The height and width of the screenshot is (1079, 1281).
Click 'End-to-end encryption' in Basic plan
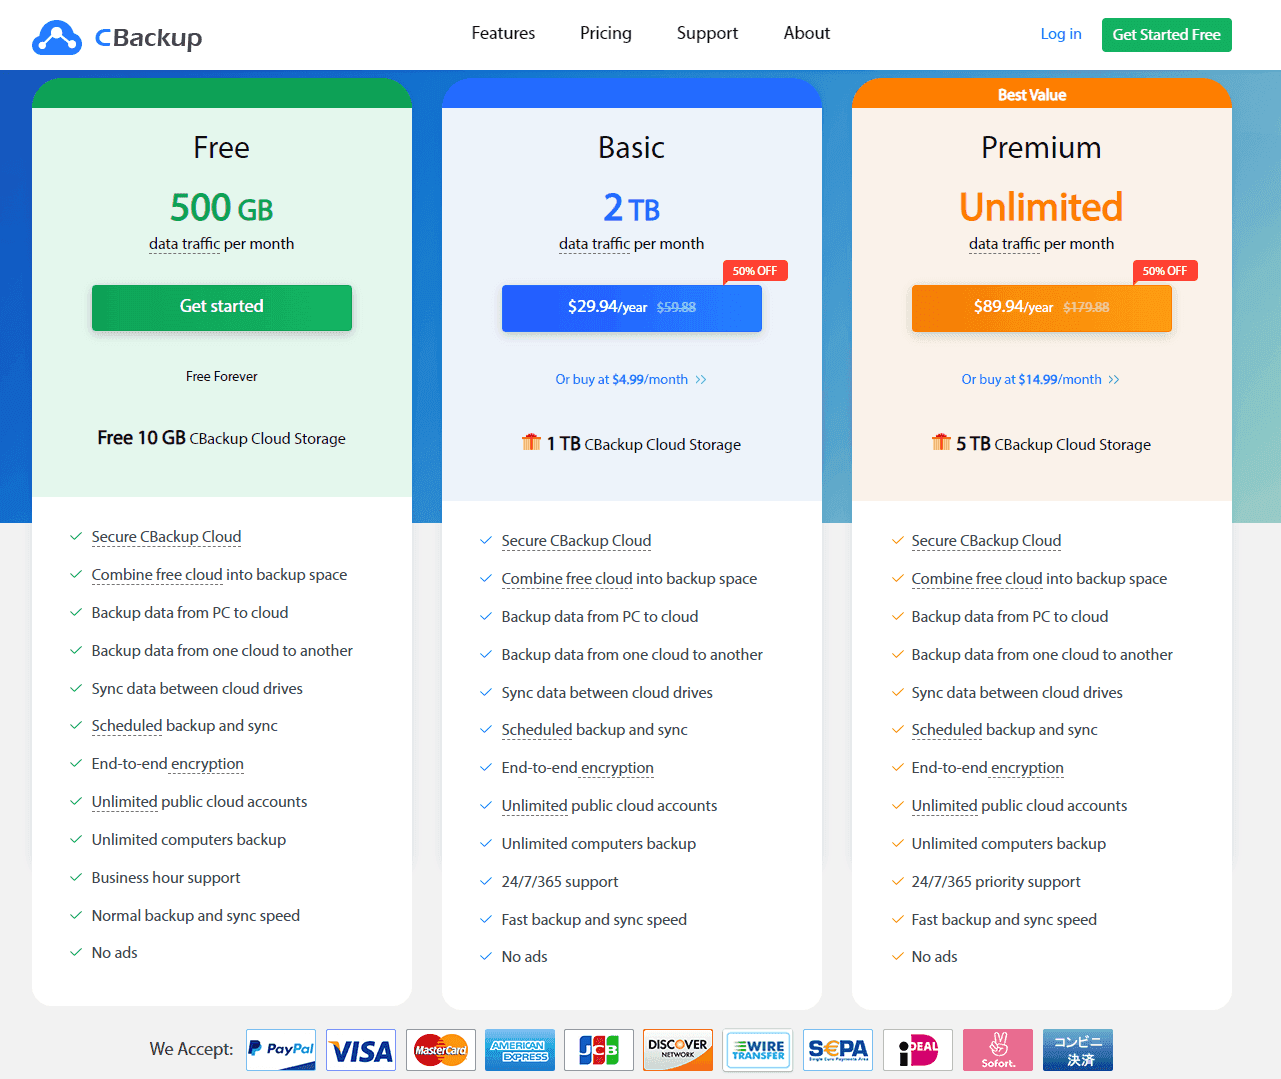tap(577, 768)
